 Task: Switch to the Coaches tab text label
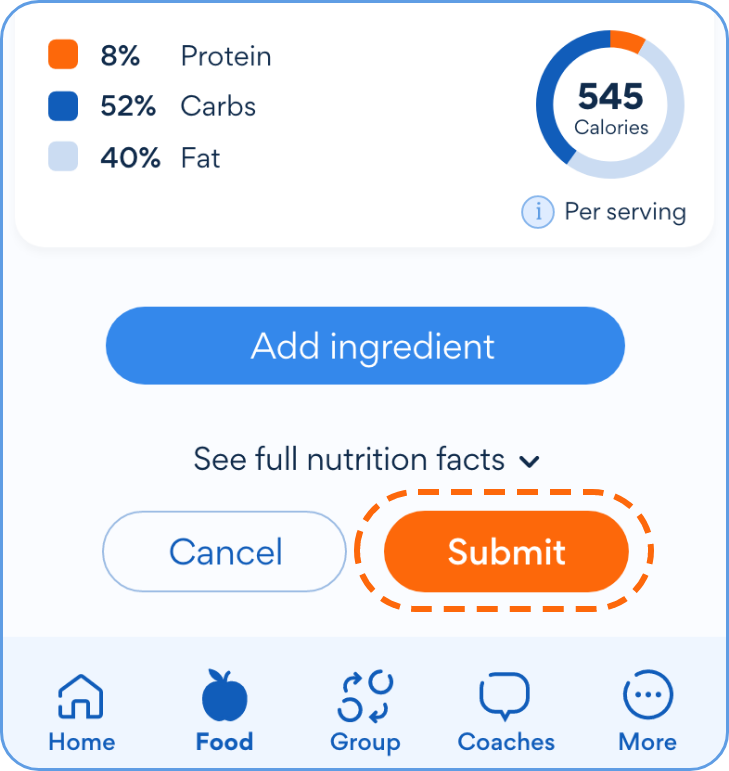coord(506,742)
